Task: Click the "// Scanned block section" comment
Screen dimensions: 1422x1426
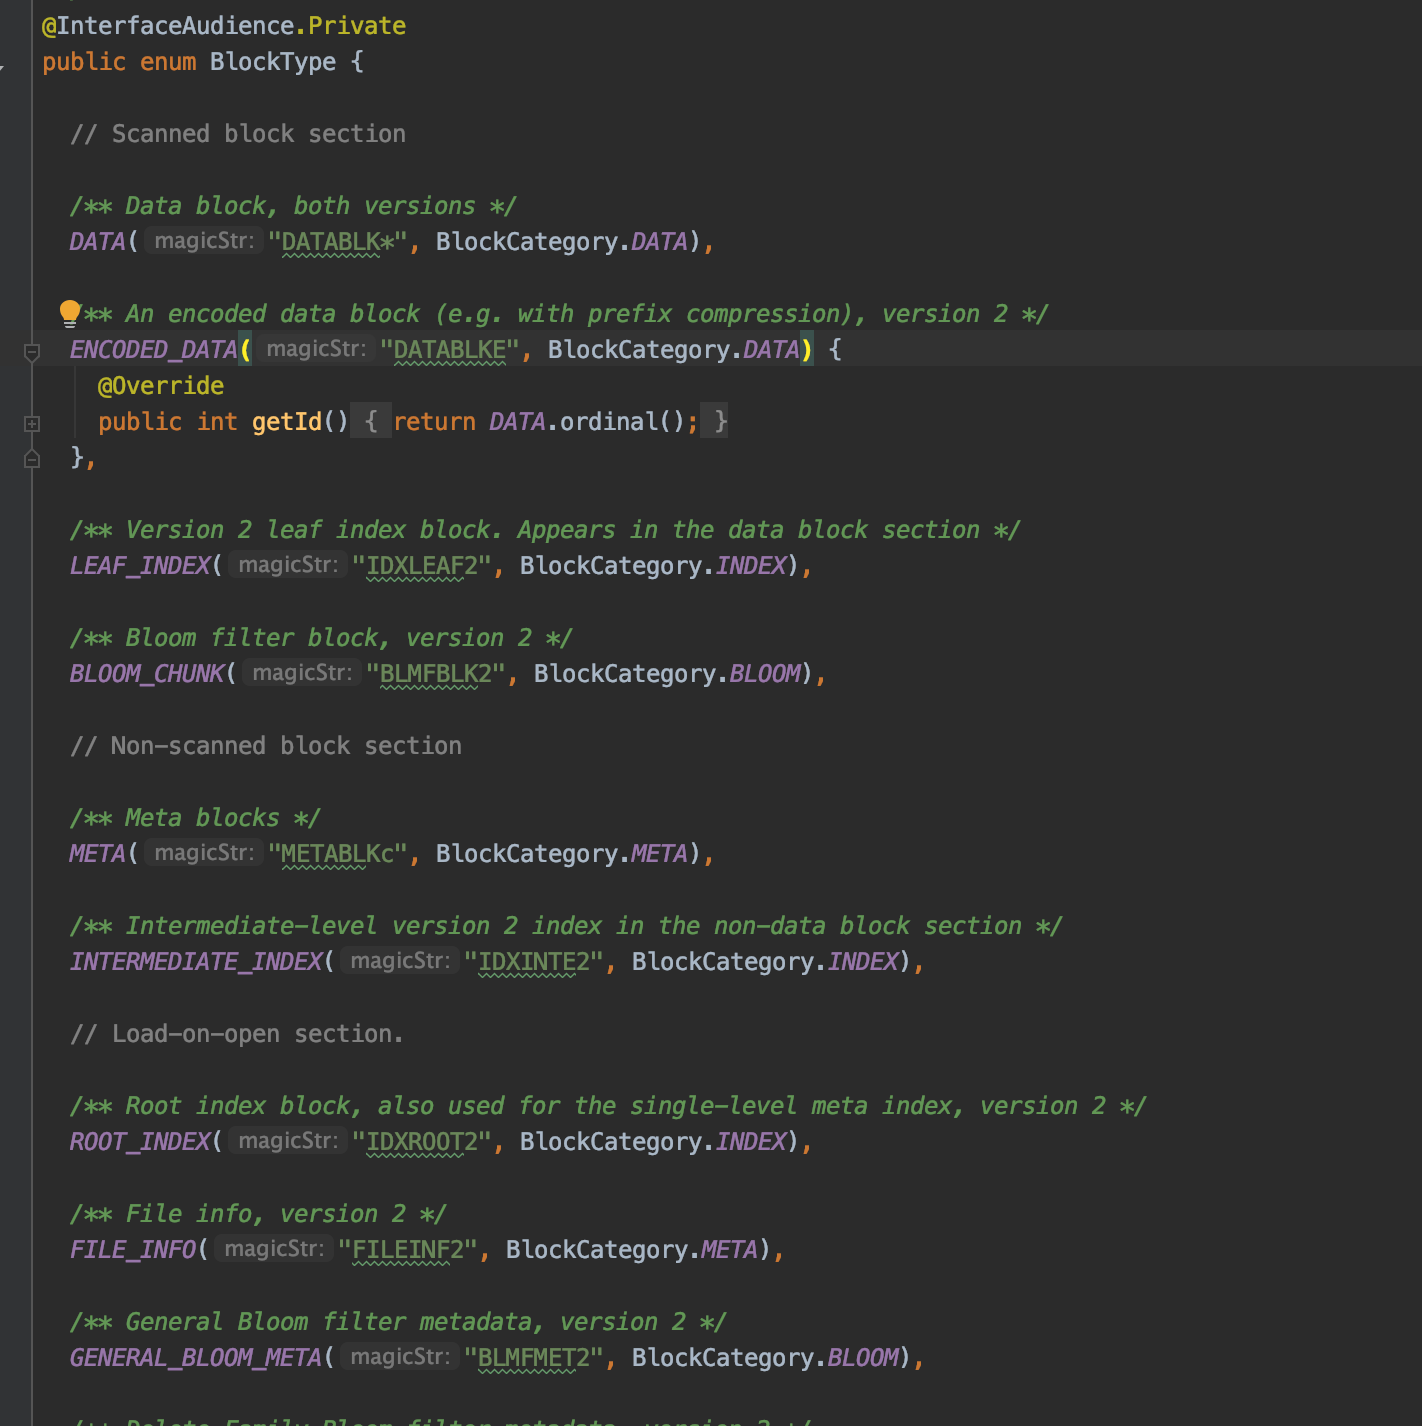Action: (x=238, y=134)
